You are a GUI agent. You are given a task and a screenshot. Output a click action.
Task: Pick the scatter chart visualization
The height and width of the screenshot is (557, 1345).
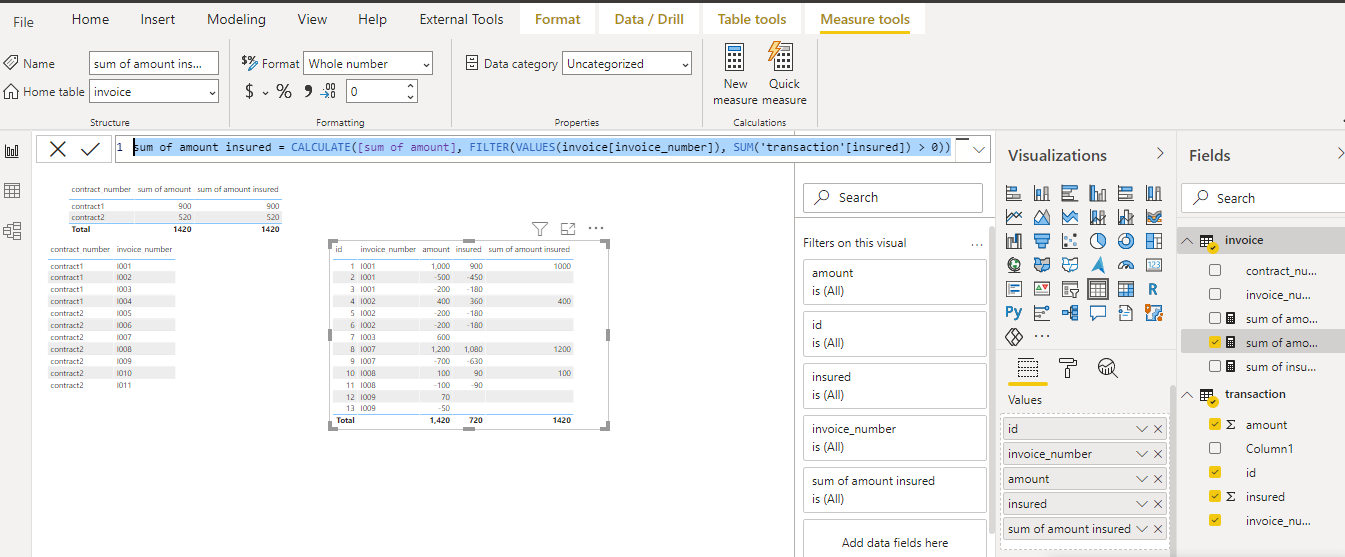(x=1070, y=241)
